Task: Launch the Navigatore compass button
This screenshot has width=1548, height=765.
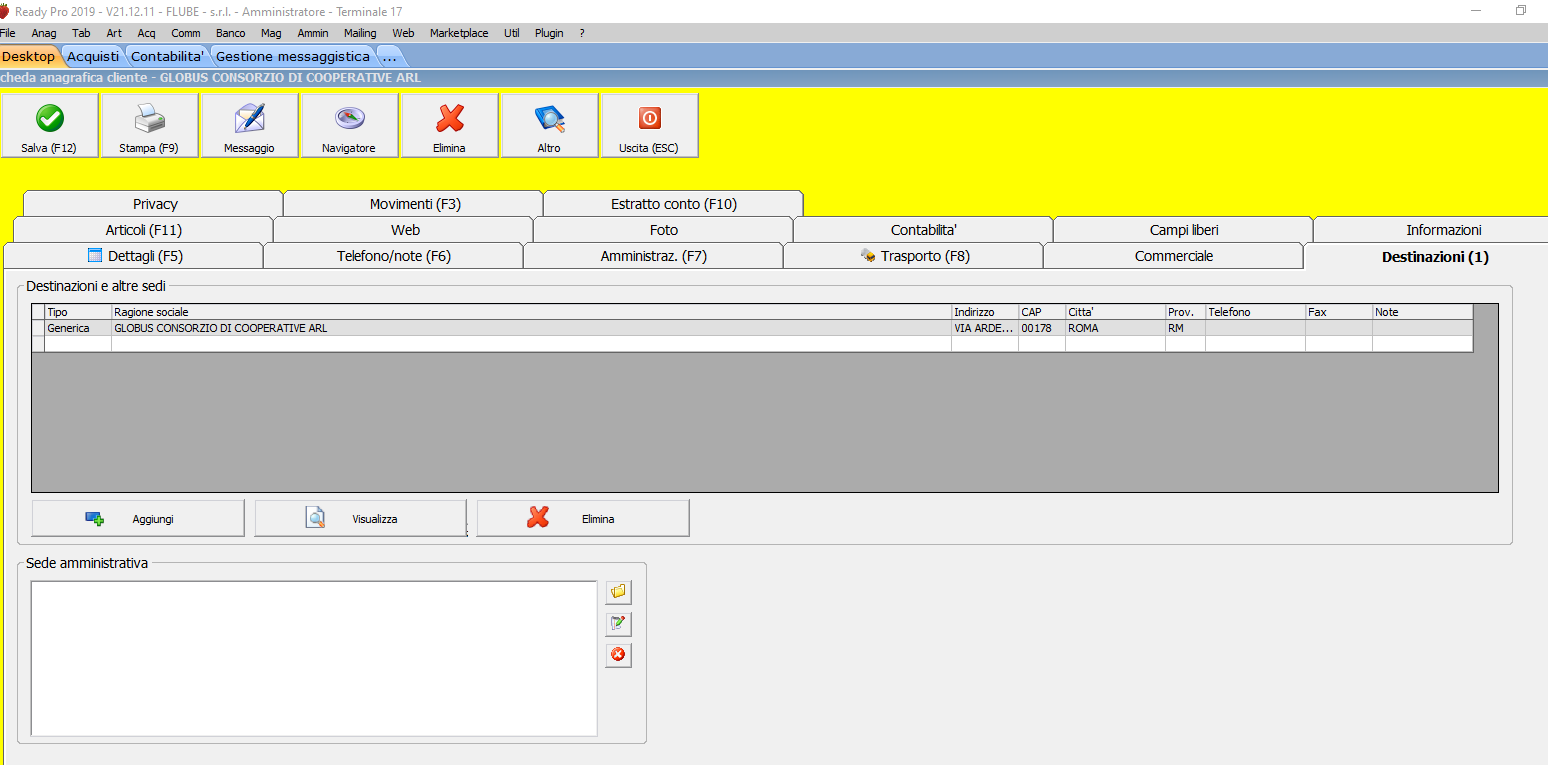Action: coord(350,126)
